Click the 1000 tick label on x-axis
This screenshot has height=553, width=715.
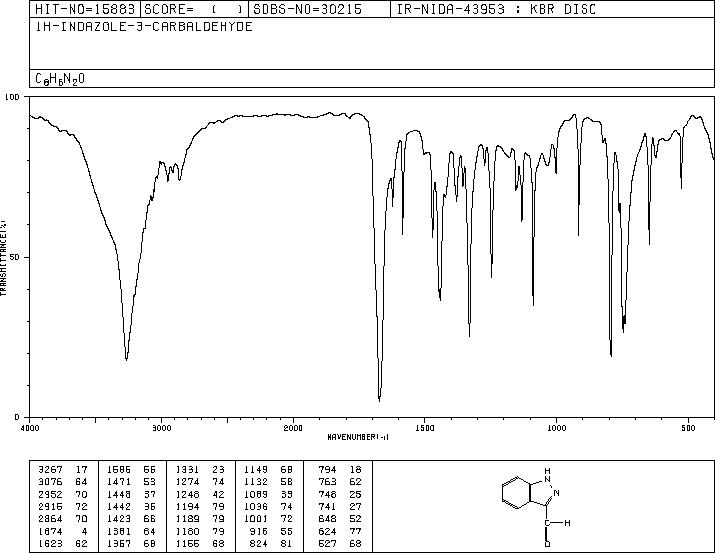coord(556,428)
